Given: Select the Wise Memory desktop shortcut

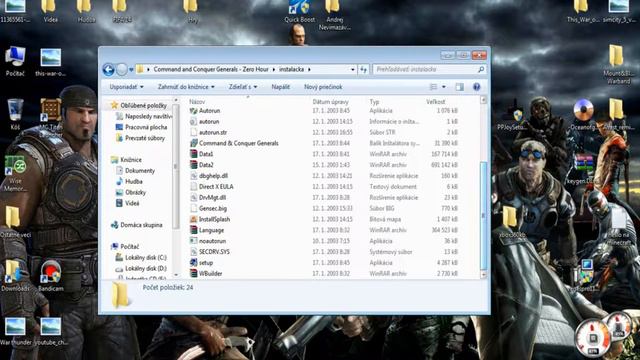Looking at the screenshot, I should (15, 173).
